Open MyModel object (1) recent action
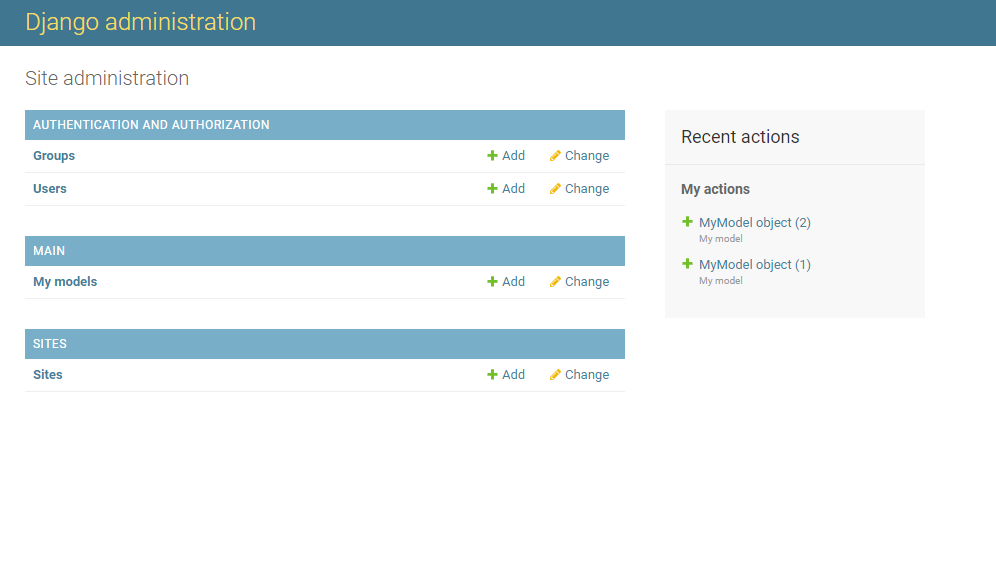This screenshot has height=564, width=996. pos(755,265)
